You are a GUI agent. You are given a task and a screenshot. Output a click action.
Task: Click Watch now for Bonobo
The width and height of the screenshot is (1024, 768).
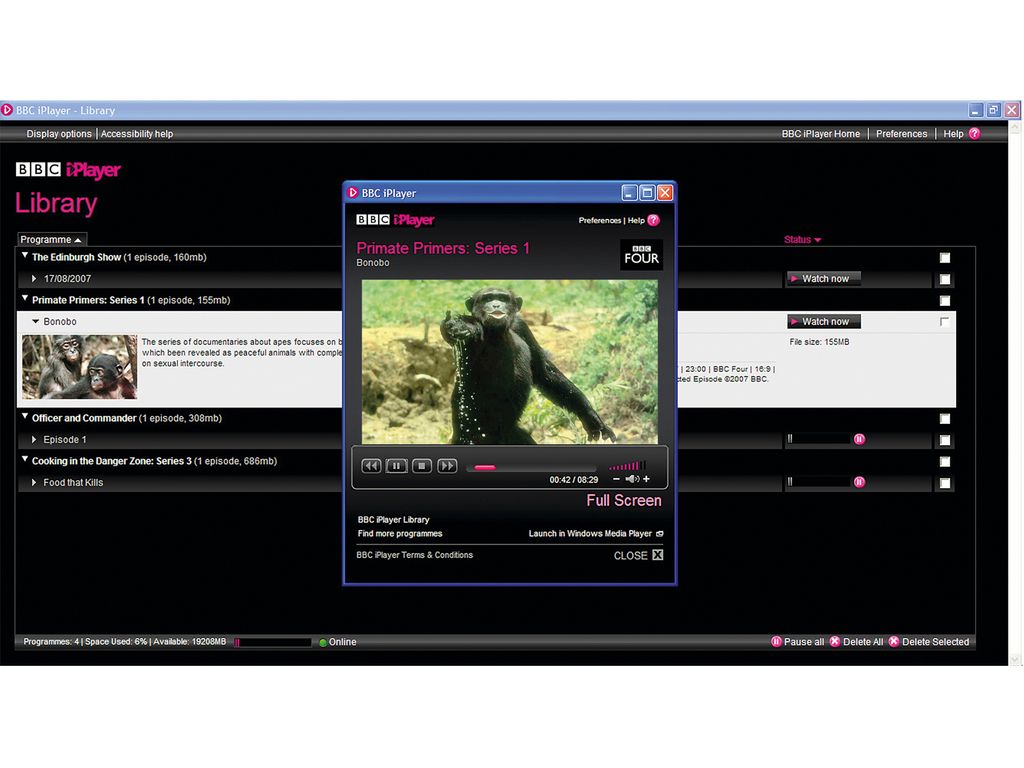(823, 321)
